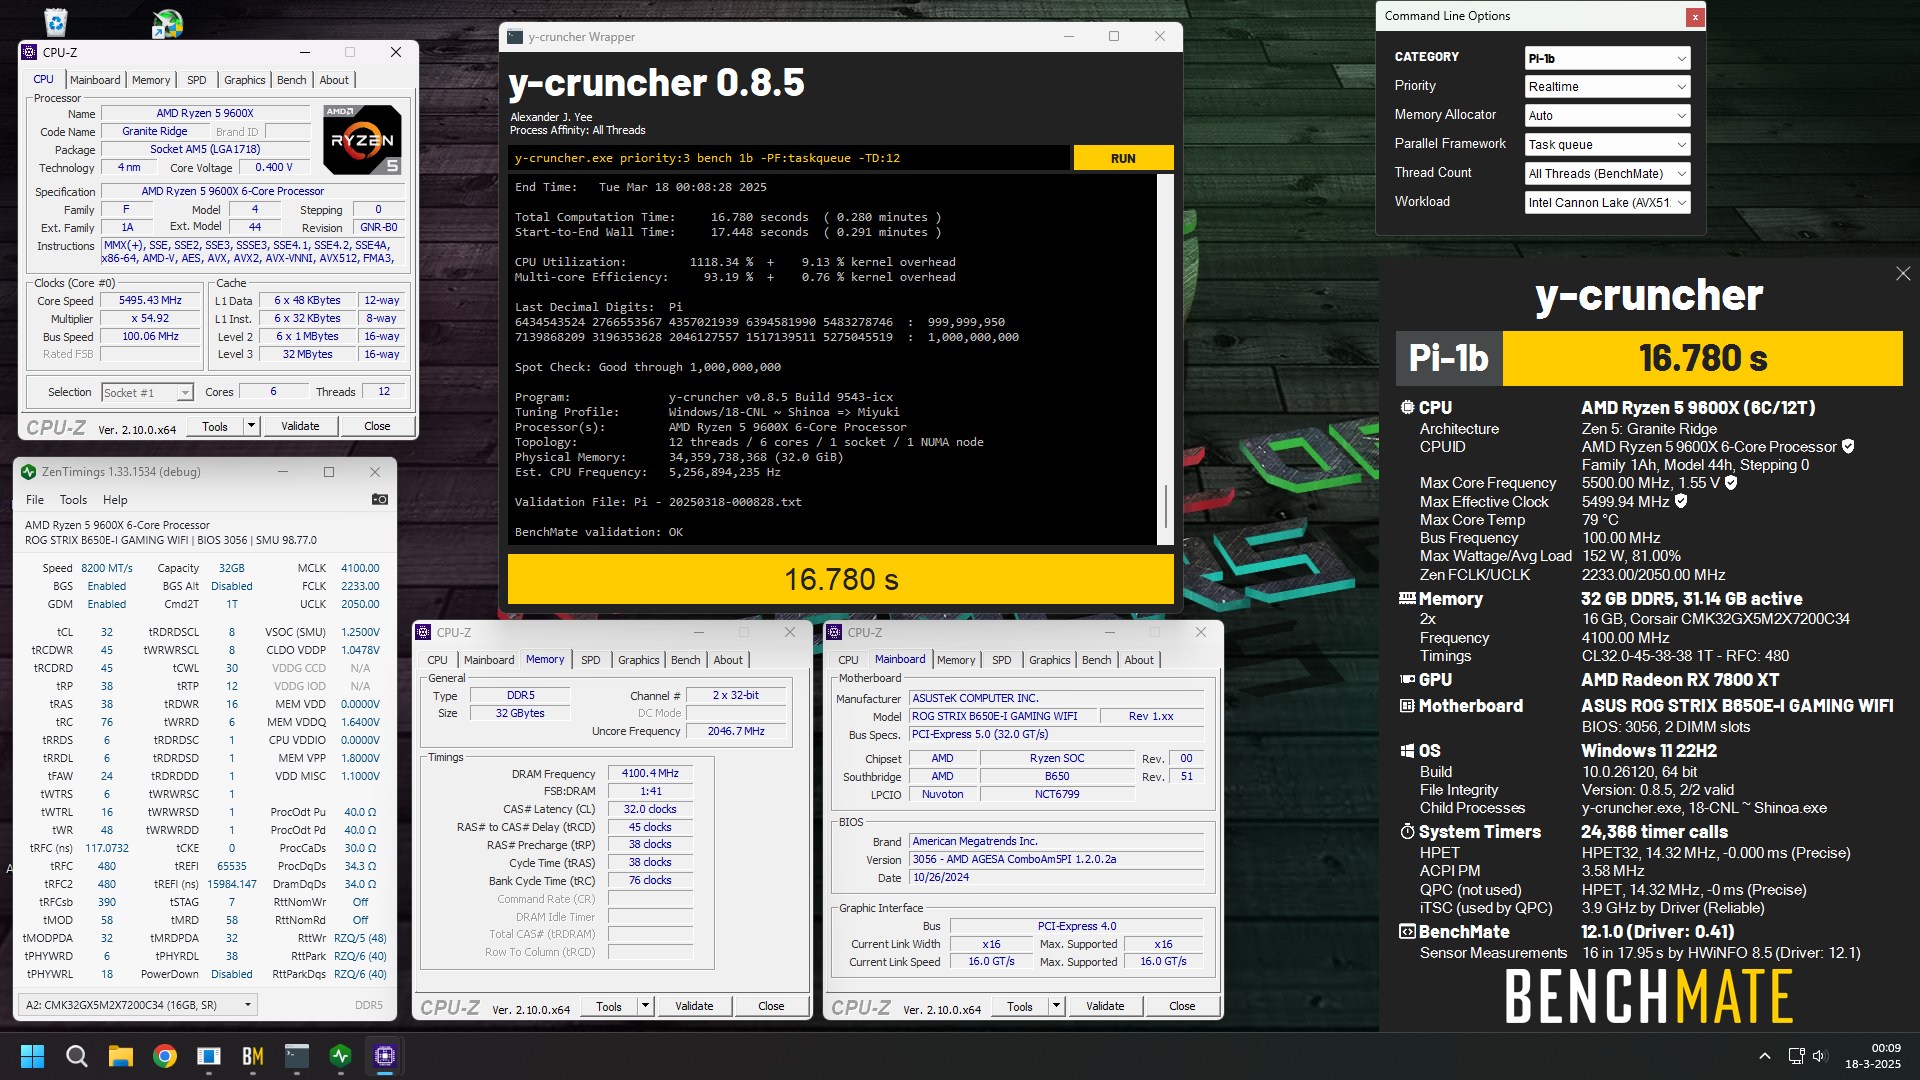Open the Priority dropdown set to Realtime

[x=1607, y=87]
